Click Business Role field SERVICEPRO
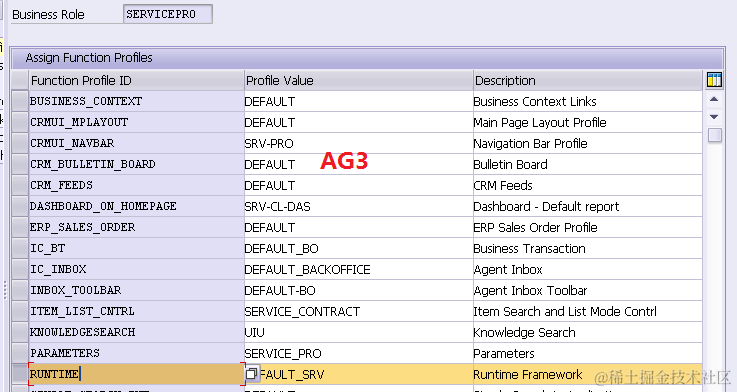Screen dimensions: 737x392 tap(168, 14)
